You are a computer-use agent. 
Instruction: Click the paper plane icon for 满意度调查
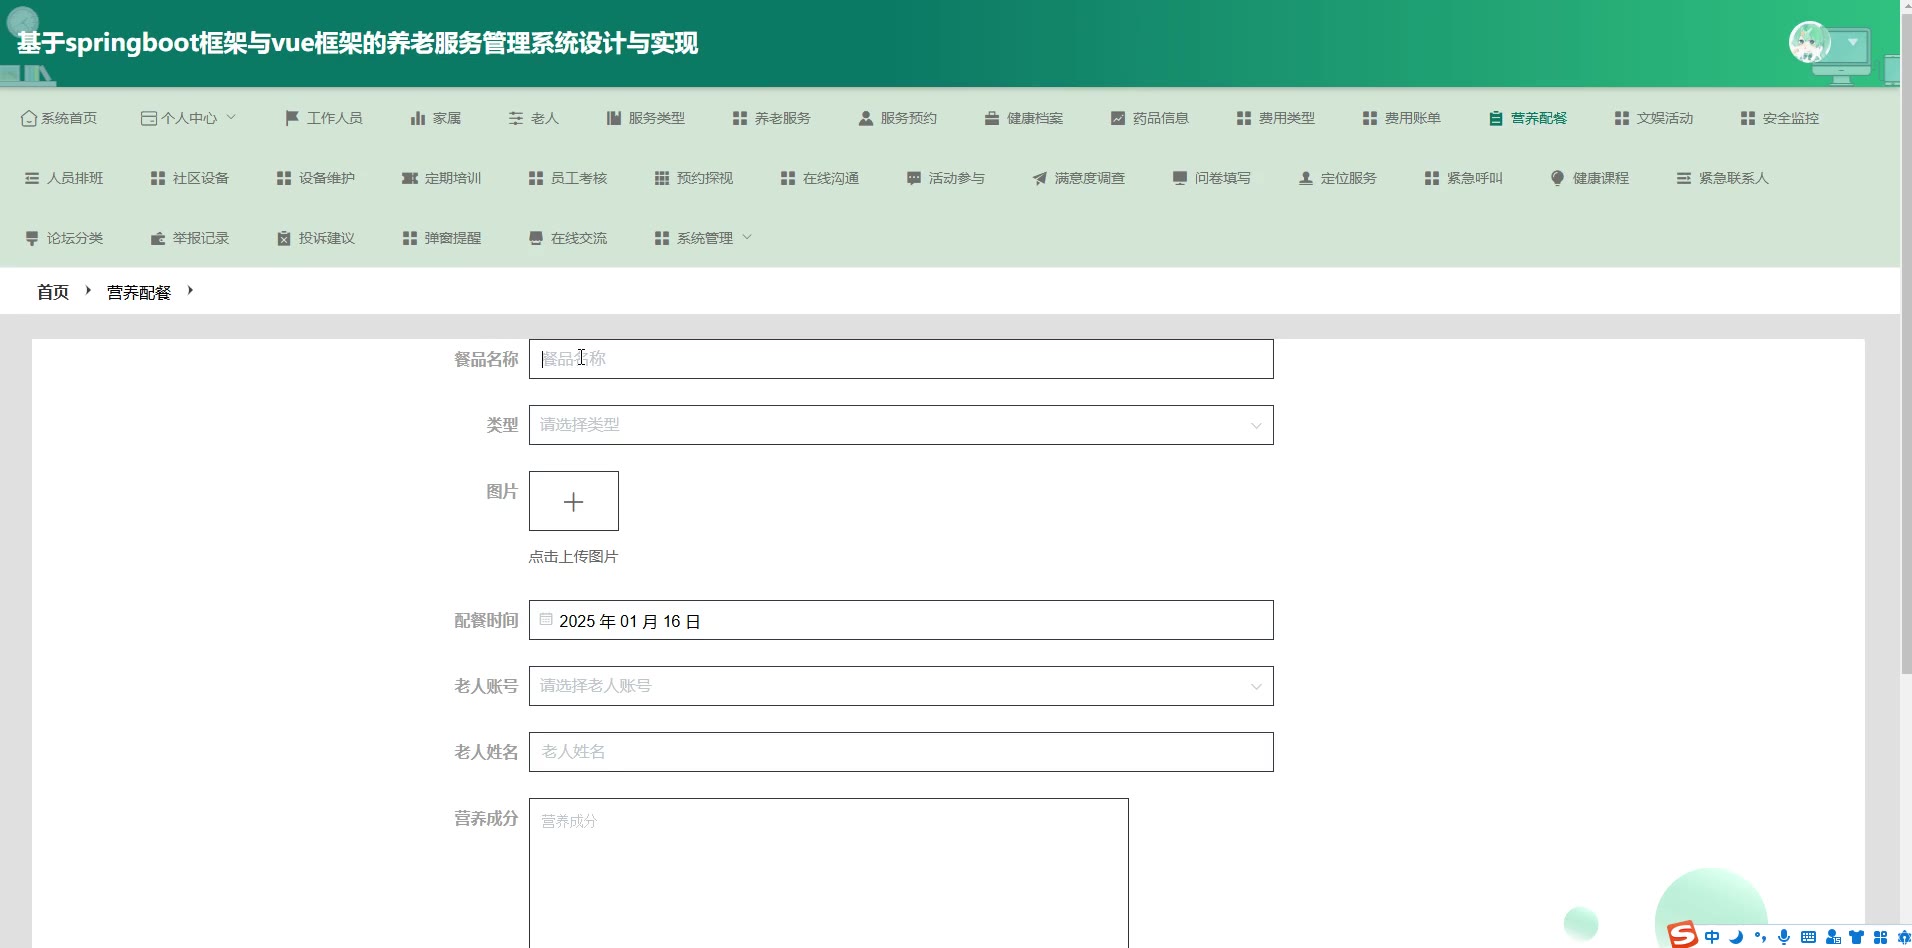[x=1040, y=178]
